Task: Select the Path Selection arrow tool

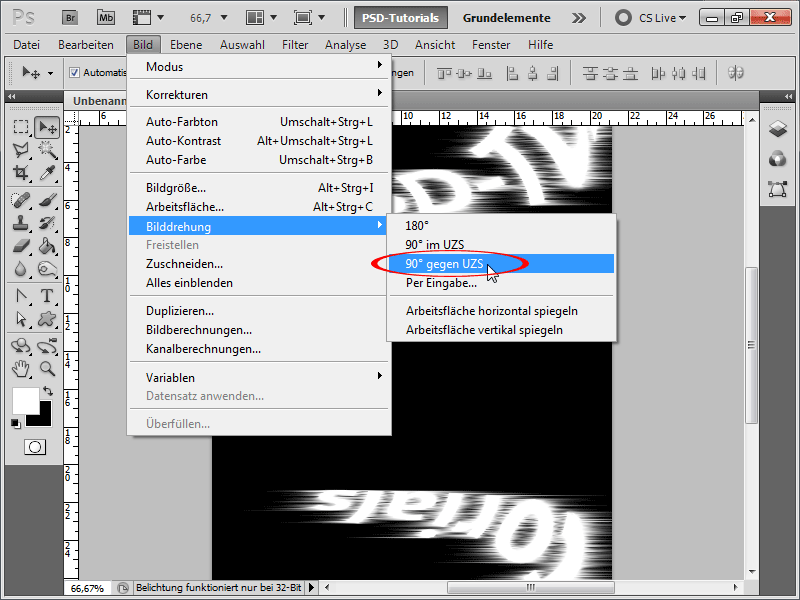Action: coord(21,319)
